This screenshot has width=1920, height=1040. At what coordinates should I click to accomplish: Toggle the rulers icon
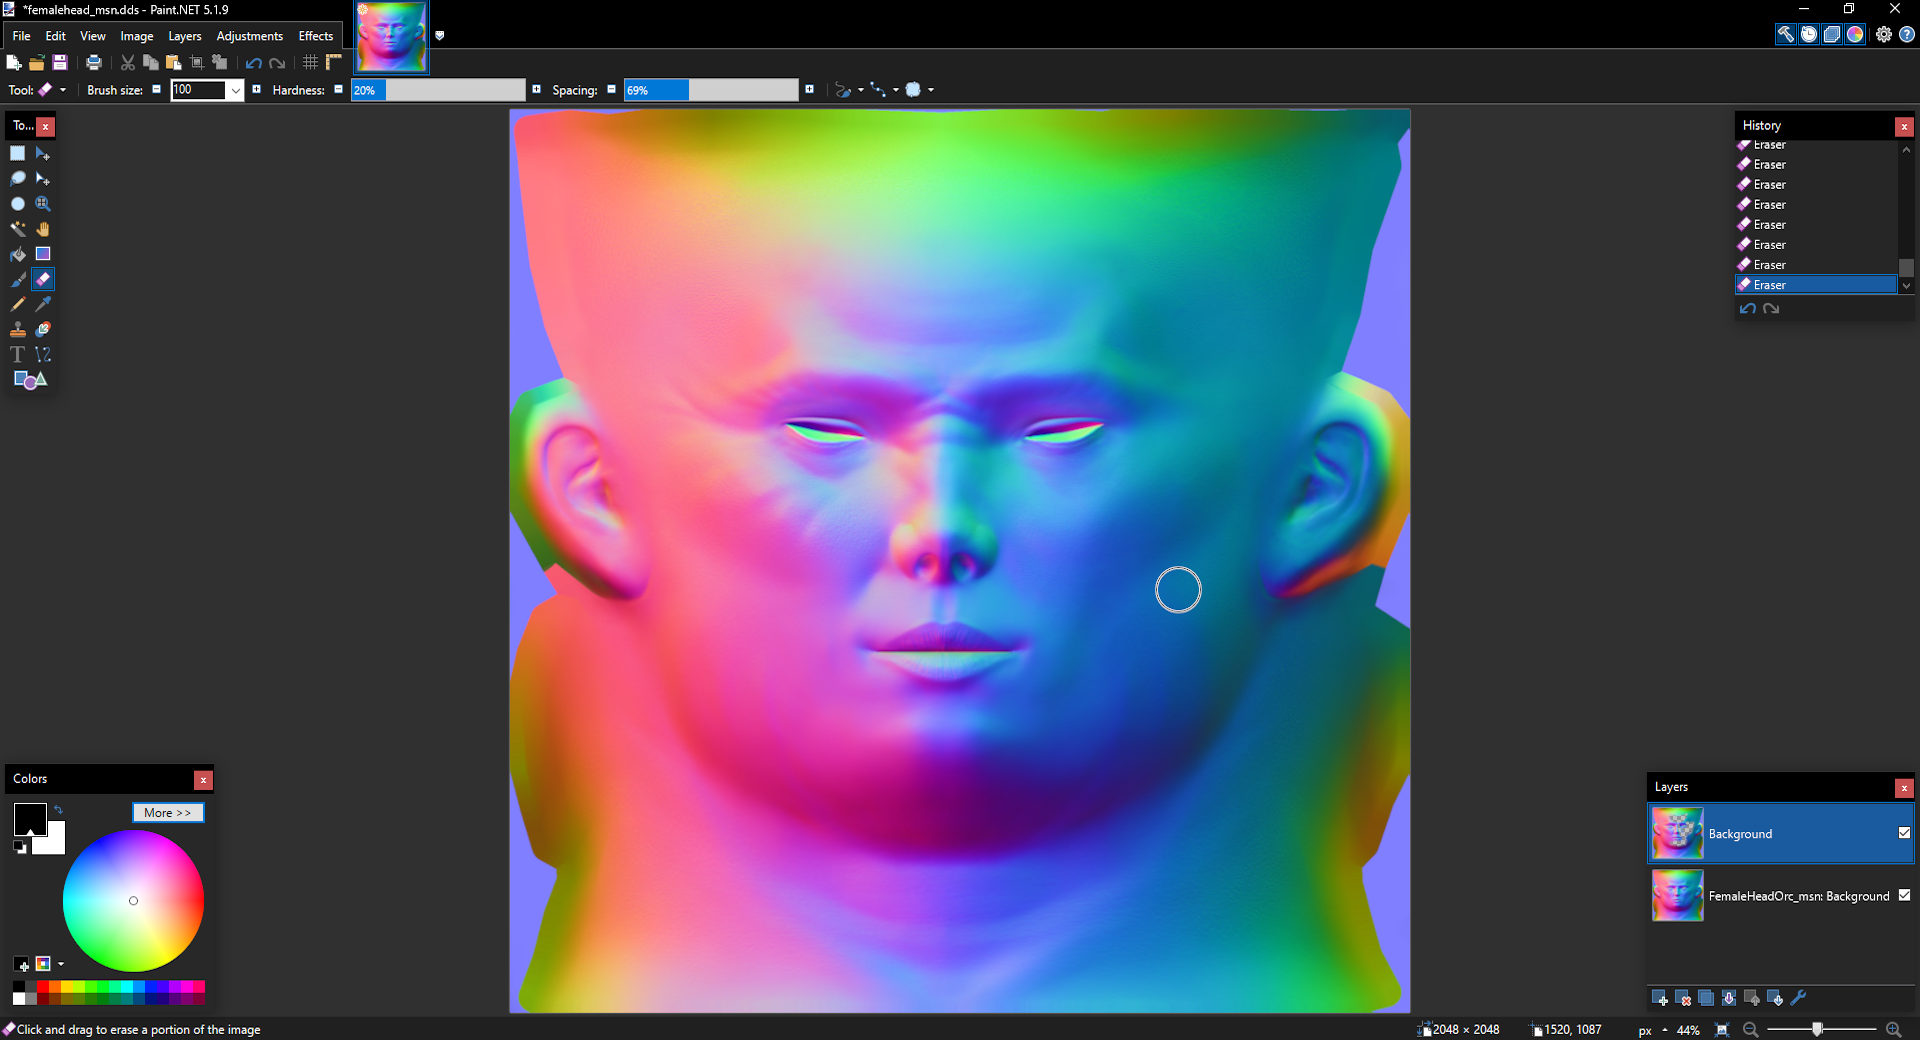334,62
